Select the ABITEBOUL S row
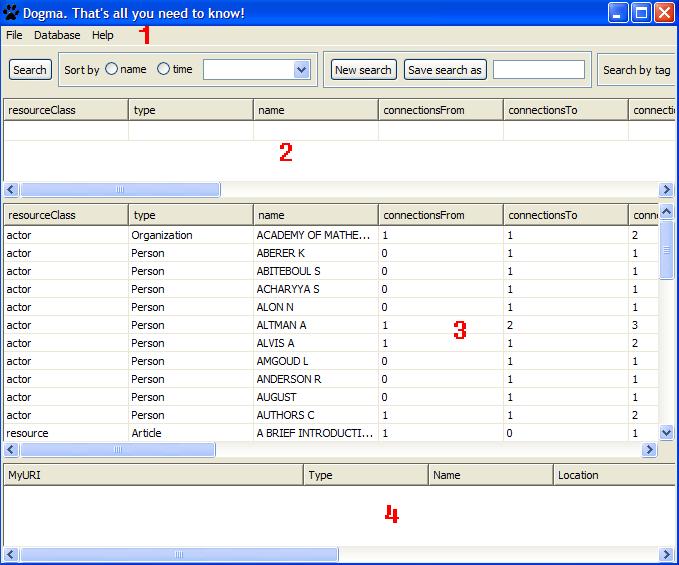 [331, 271]
